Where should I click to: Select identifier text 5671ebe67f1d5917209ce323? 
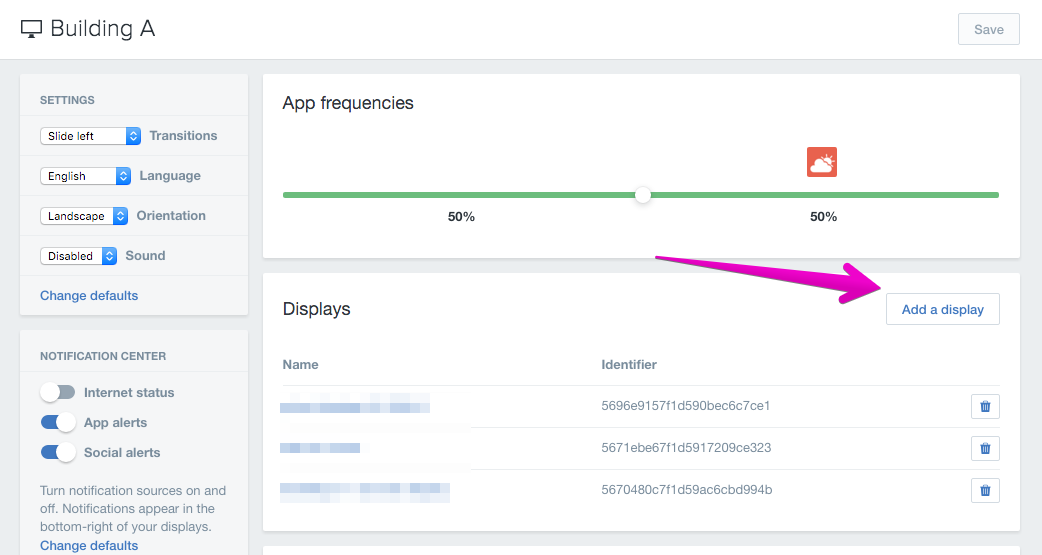pyautogui.click(x=686, y=447)
